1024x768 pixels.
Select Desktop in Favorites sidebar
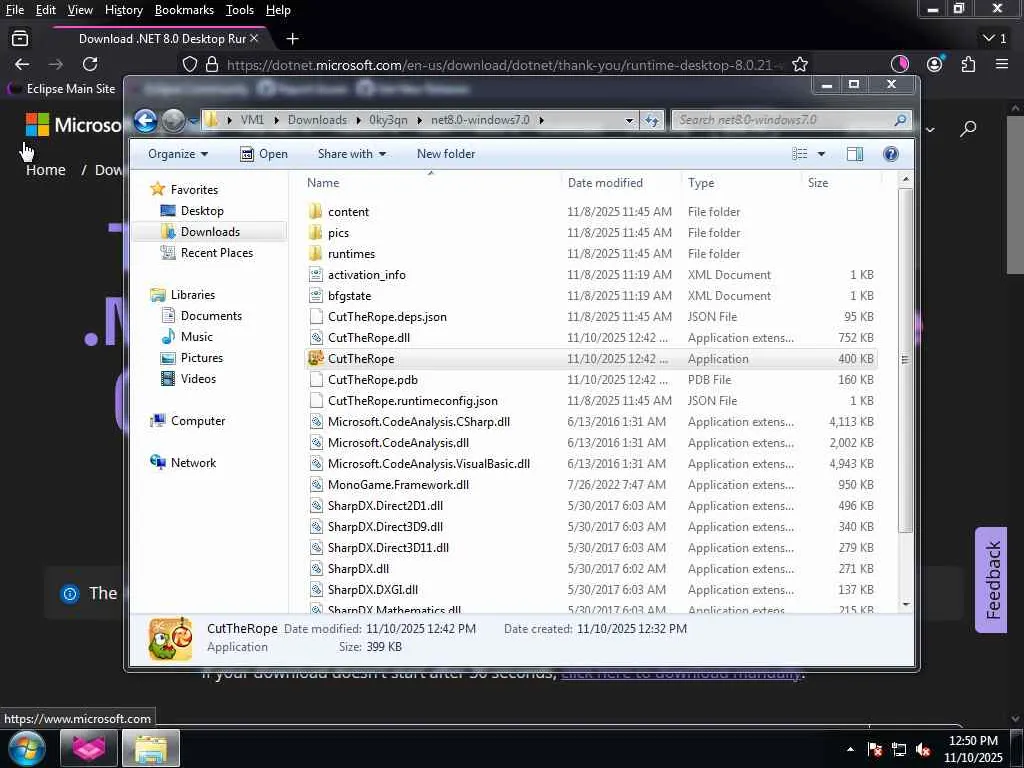point(202,211)
